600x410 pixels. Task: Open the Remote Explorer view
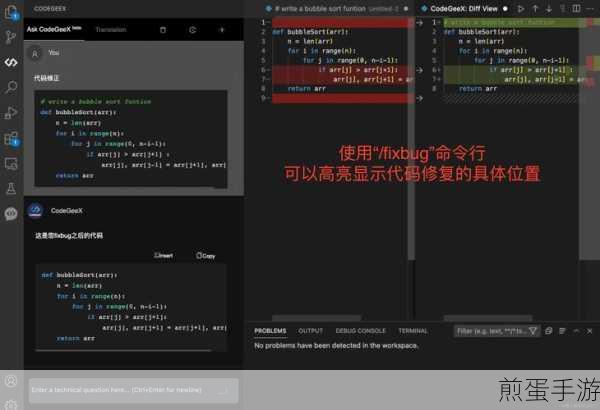point(11,164)
